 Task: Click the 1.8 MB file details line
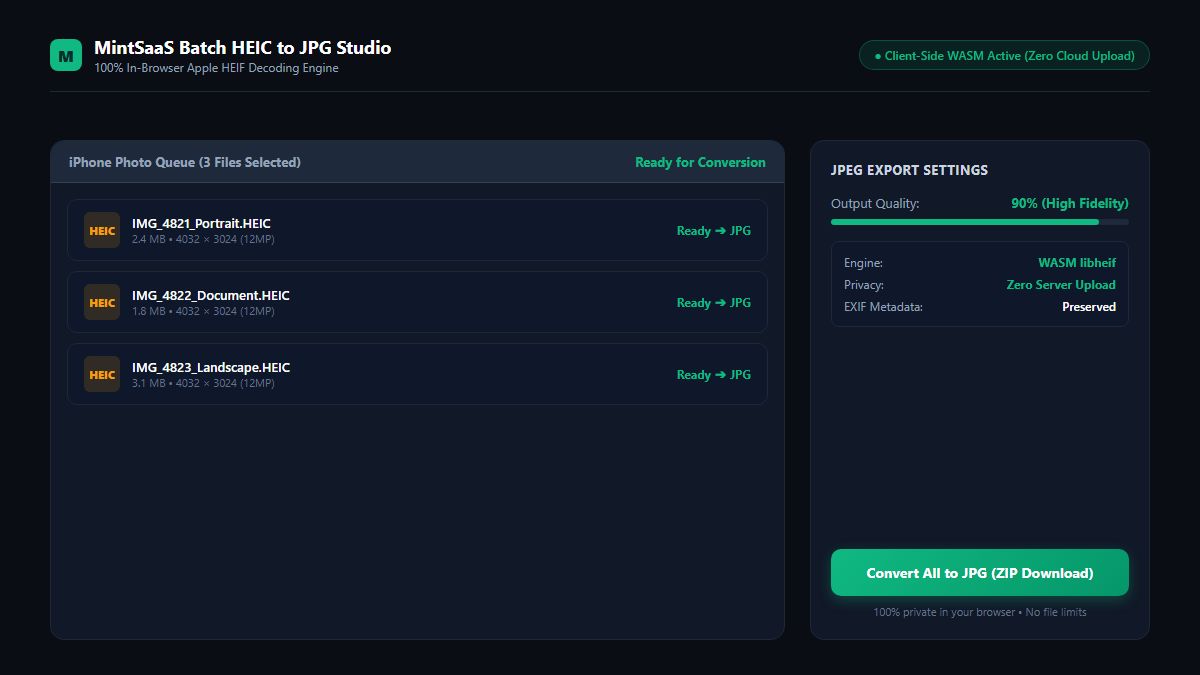pyautogui.click(x=203, y=311)
